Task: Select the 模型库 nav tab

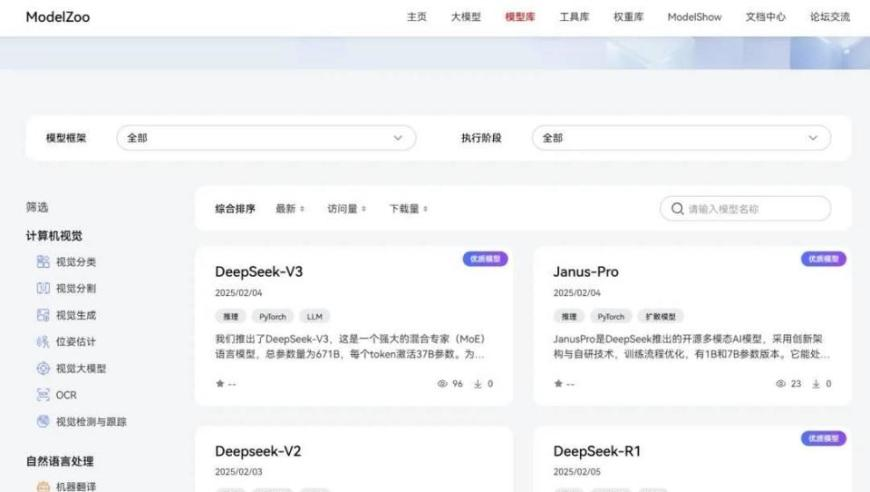Action: pos(520,17)
